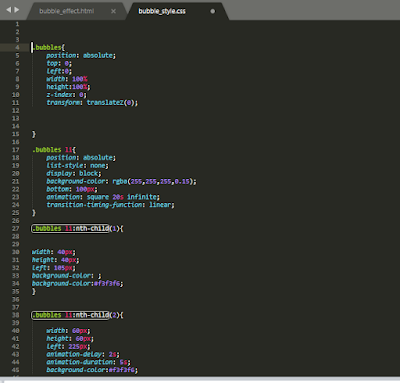Click the '.bubbles li{' selector on line 17
400x383 pixels.
point(54,150)
